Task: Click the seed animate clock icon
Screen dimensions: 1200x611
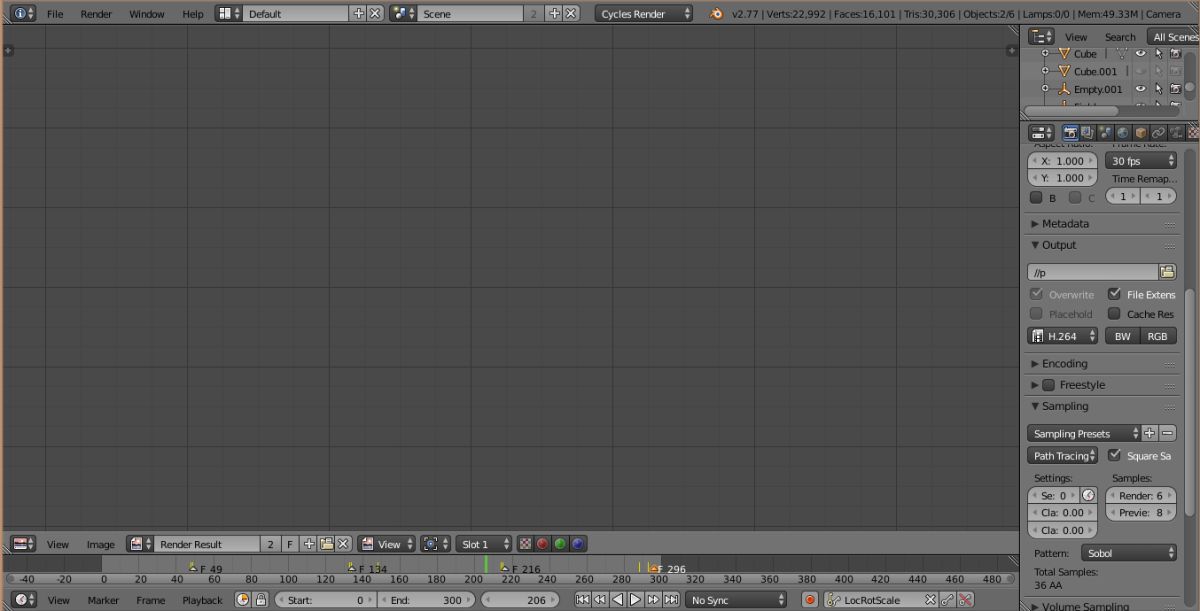Action: 1088,495
